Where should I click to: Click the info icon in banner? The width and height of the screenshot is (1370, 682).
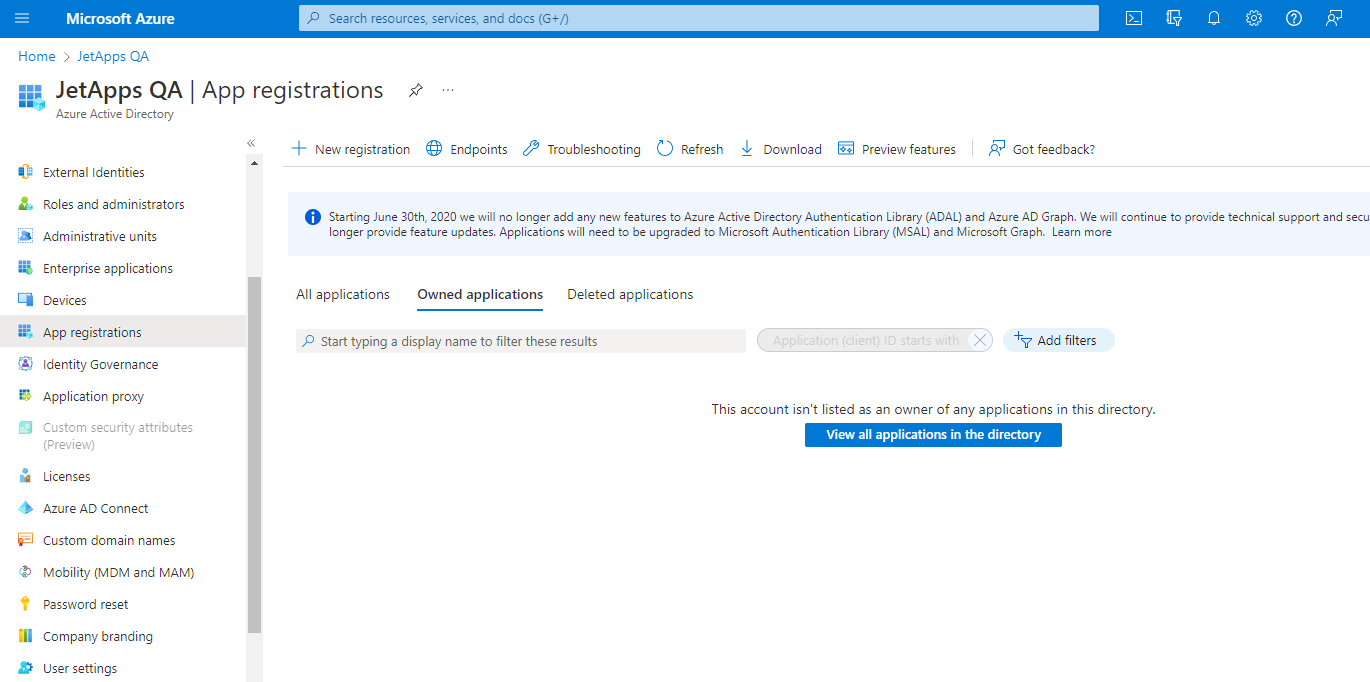tap(313, 217)
